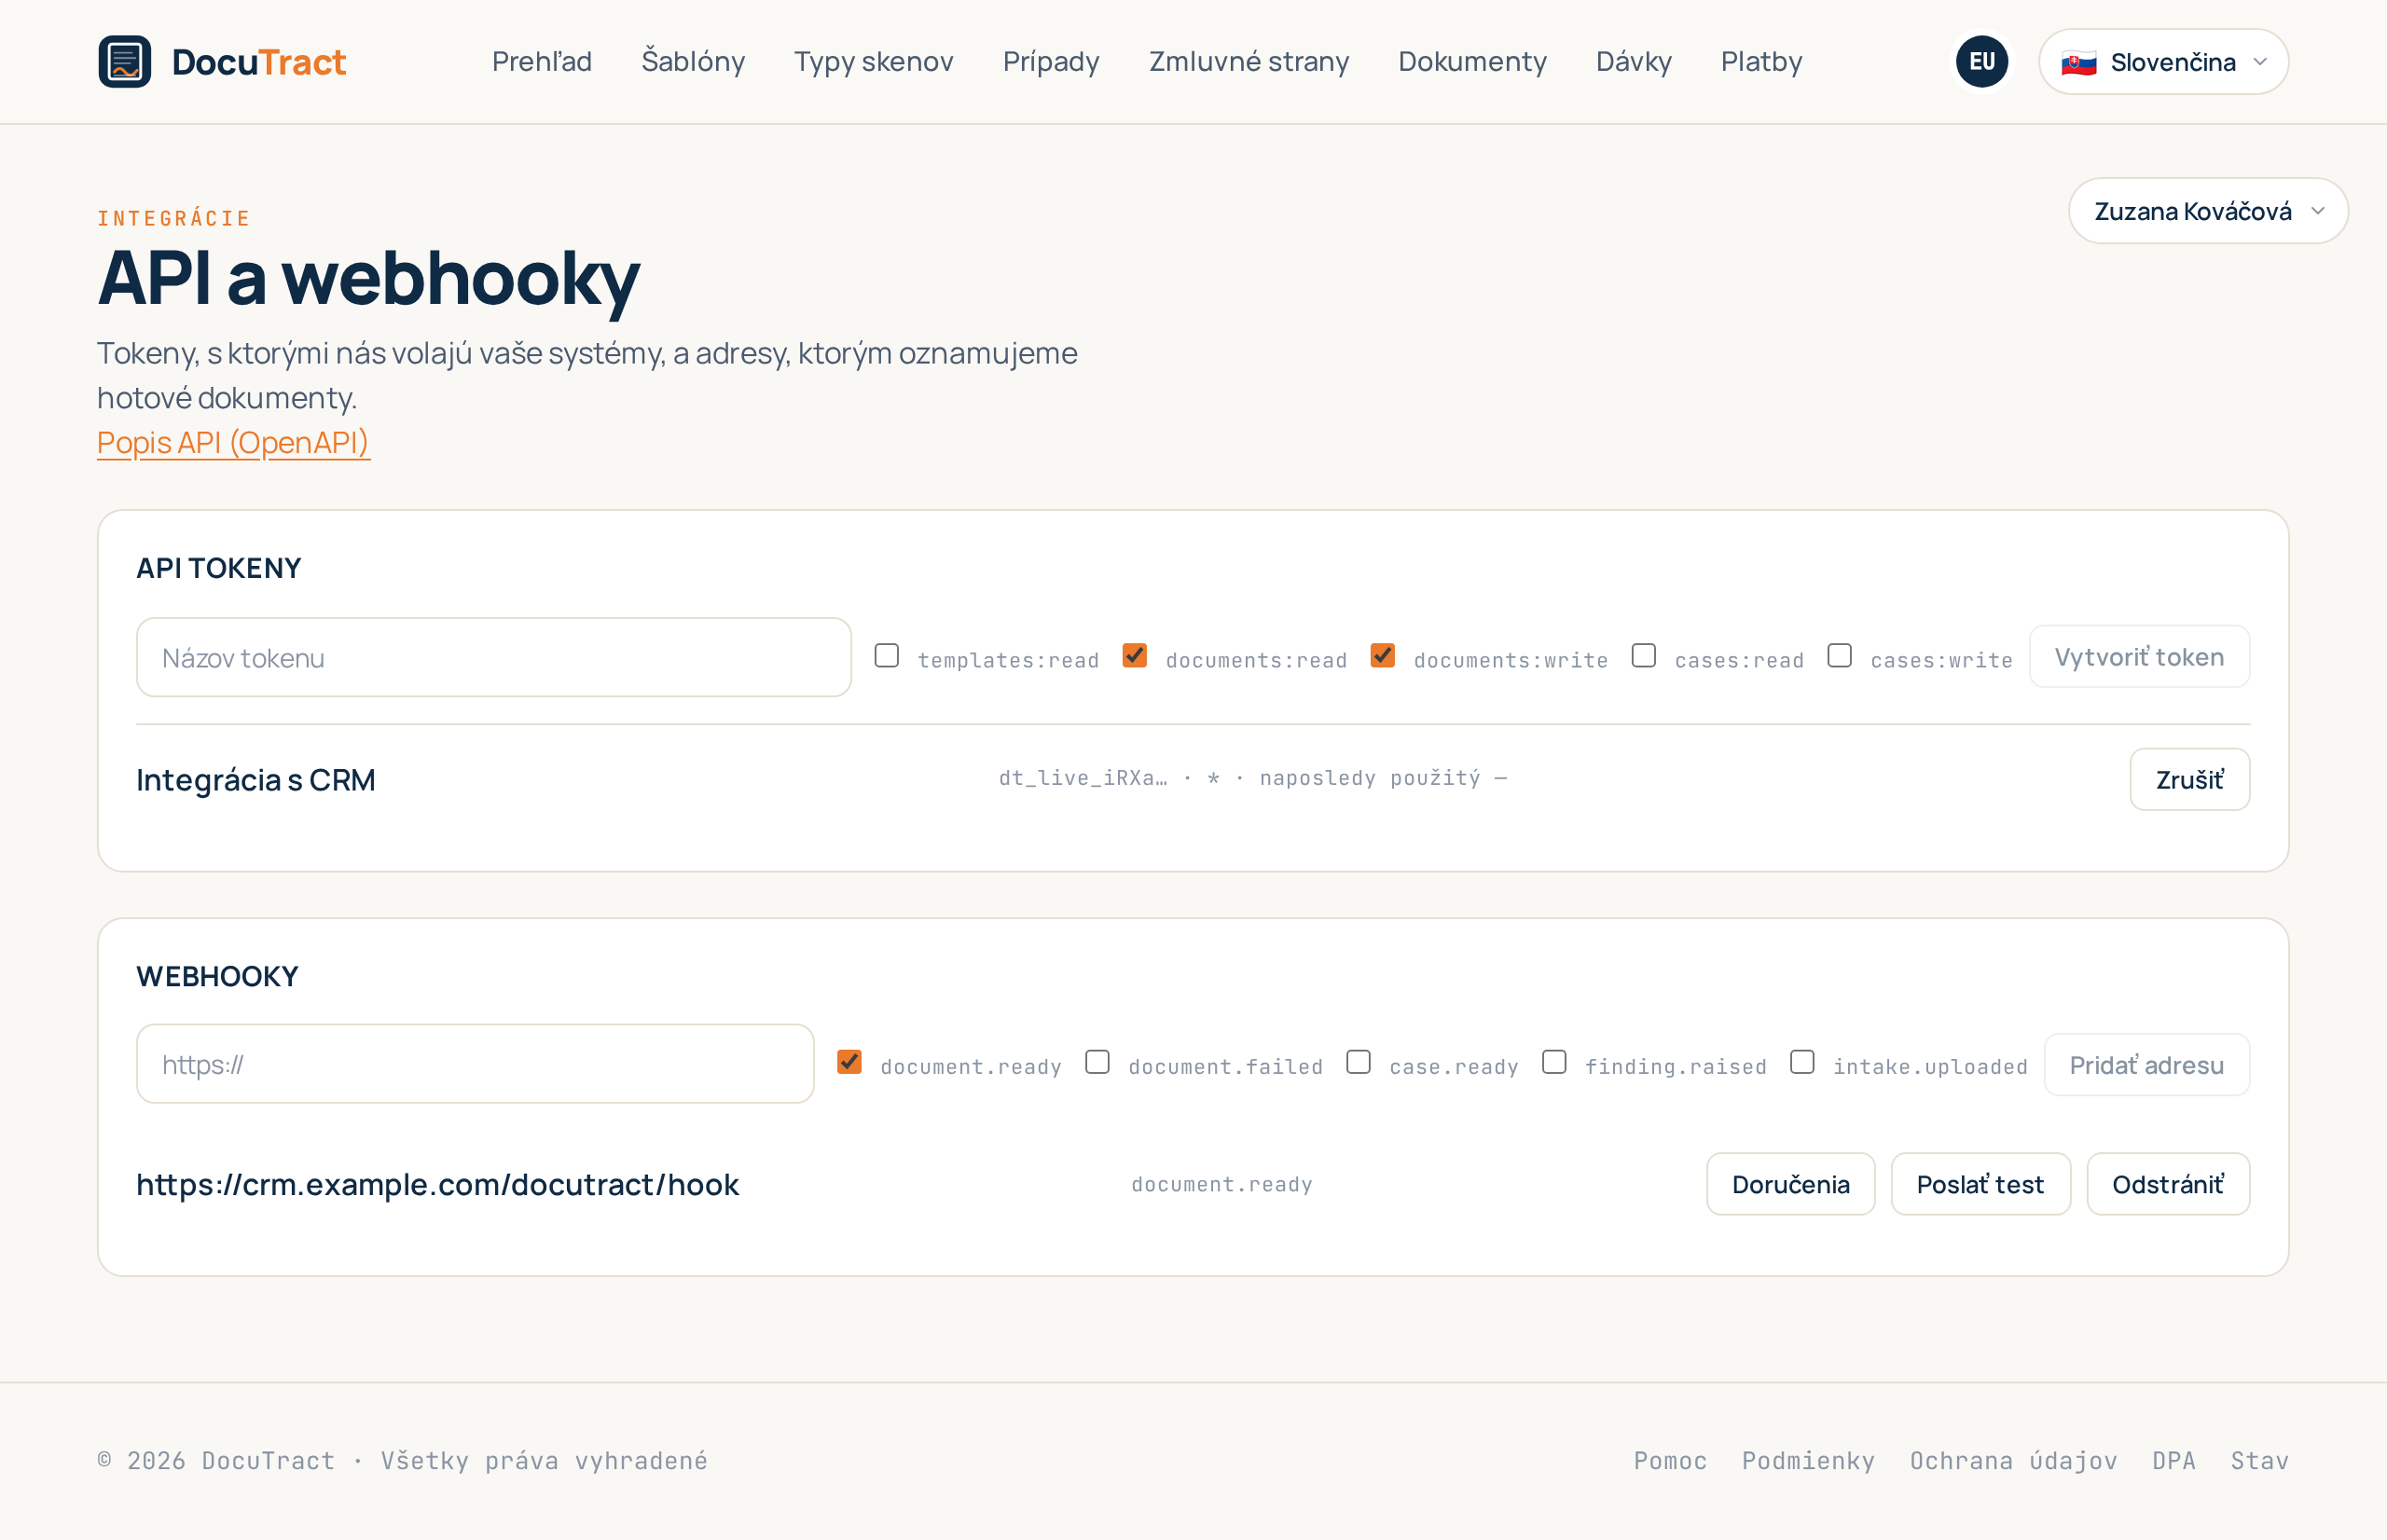The image size is (2387, 1540).
Task: Open the Slovenčina language dropdown
Action: (x=2163, y=62)
